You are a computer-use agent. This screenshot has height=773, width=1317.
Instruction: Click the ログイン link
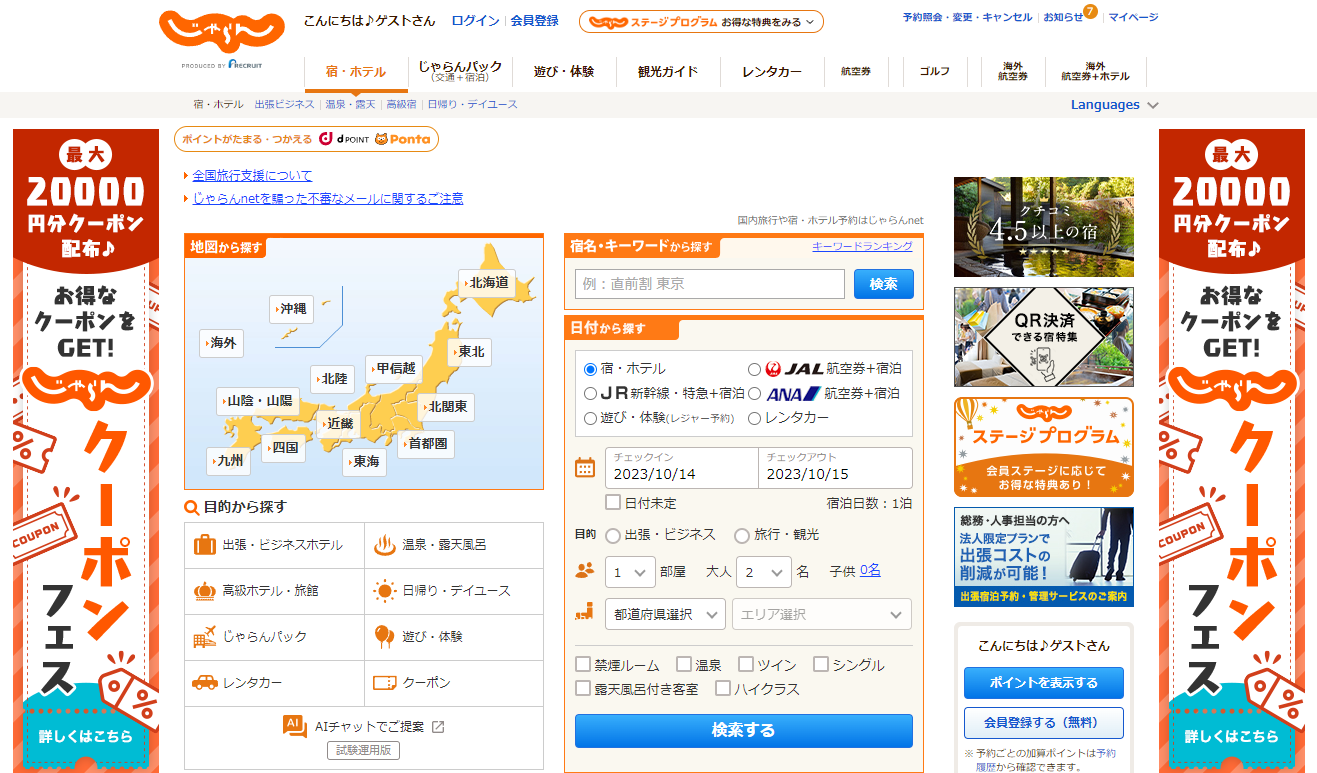click(x=476, y=20)
